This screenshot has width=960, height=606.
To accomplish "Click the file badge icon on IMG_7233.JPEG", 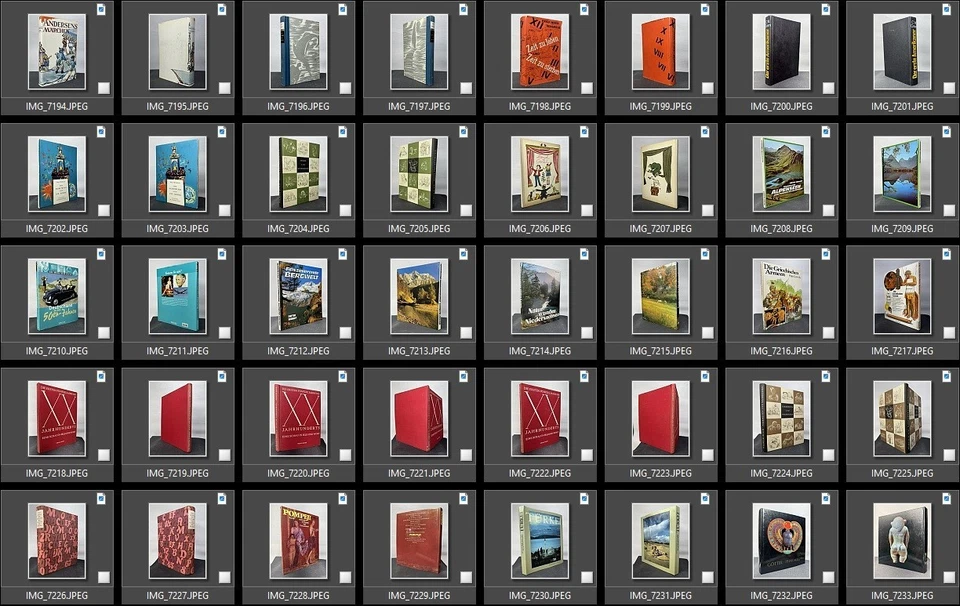I will (x=947, y=499).
